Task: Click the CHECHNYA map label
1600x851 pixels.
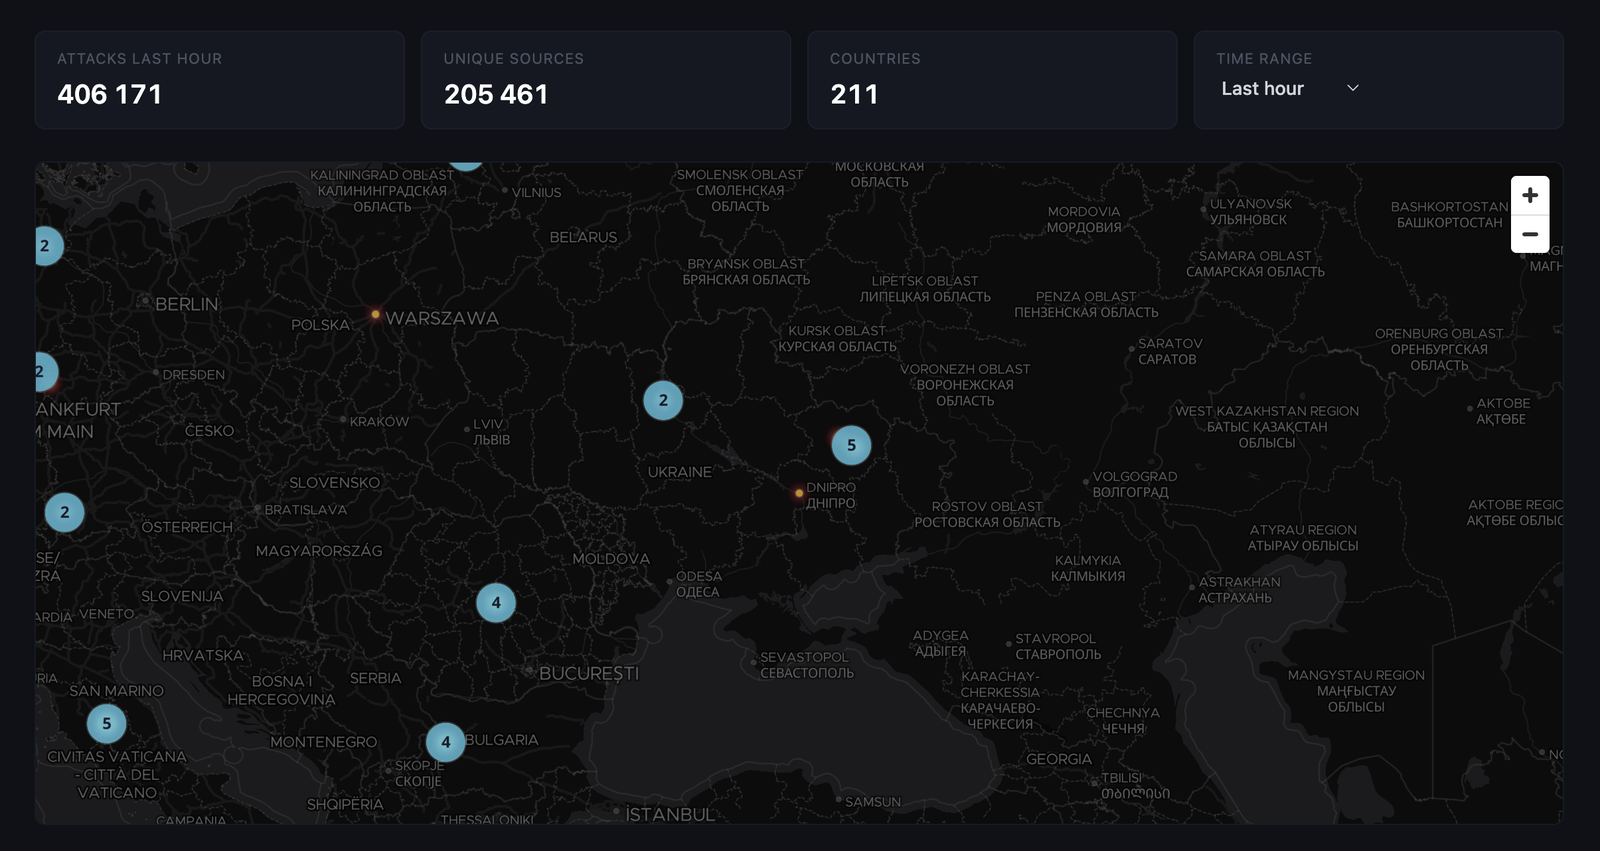Action: click(1123, 712)
